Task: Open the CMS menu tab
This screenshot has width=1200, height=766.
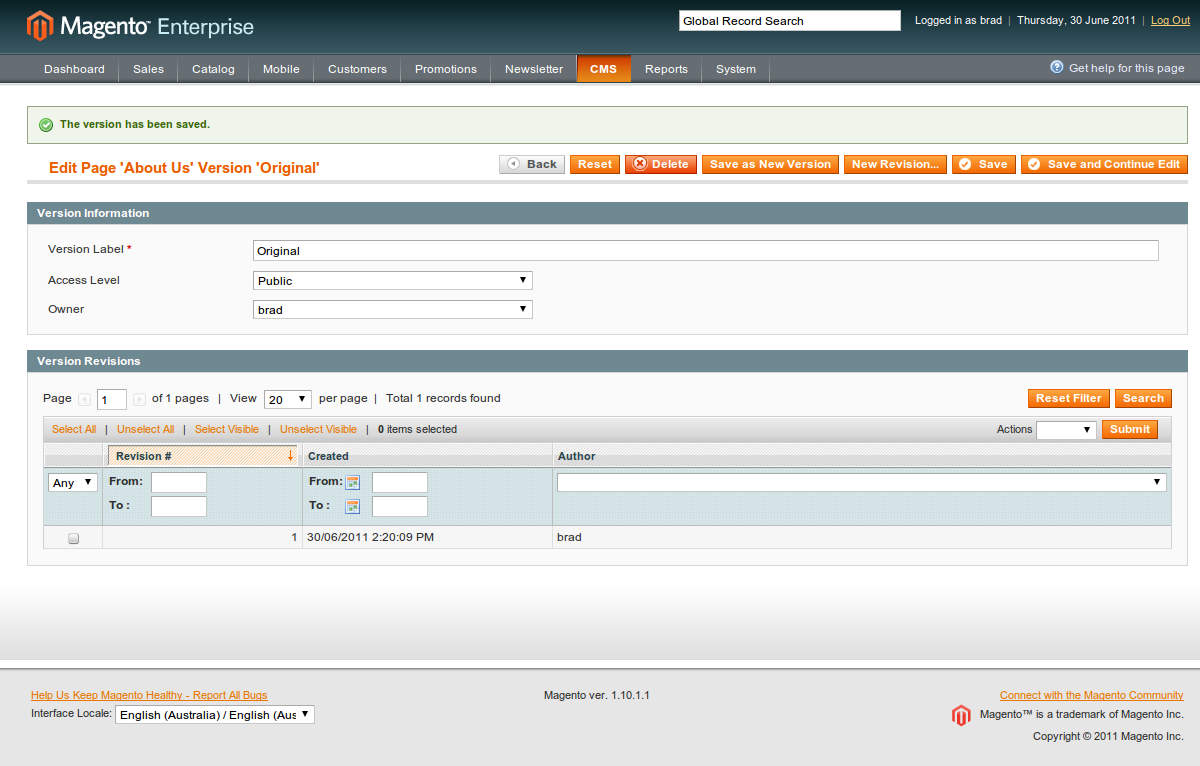Action: (604, 69)
